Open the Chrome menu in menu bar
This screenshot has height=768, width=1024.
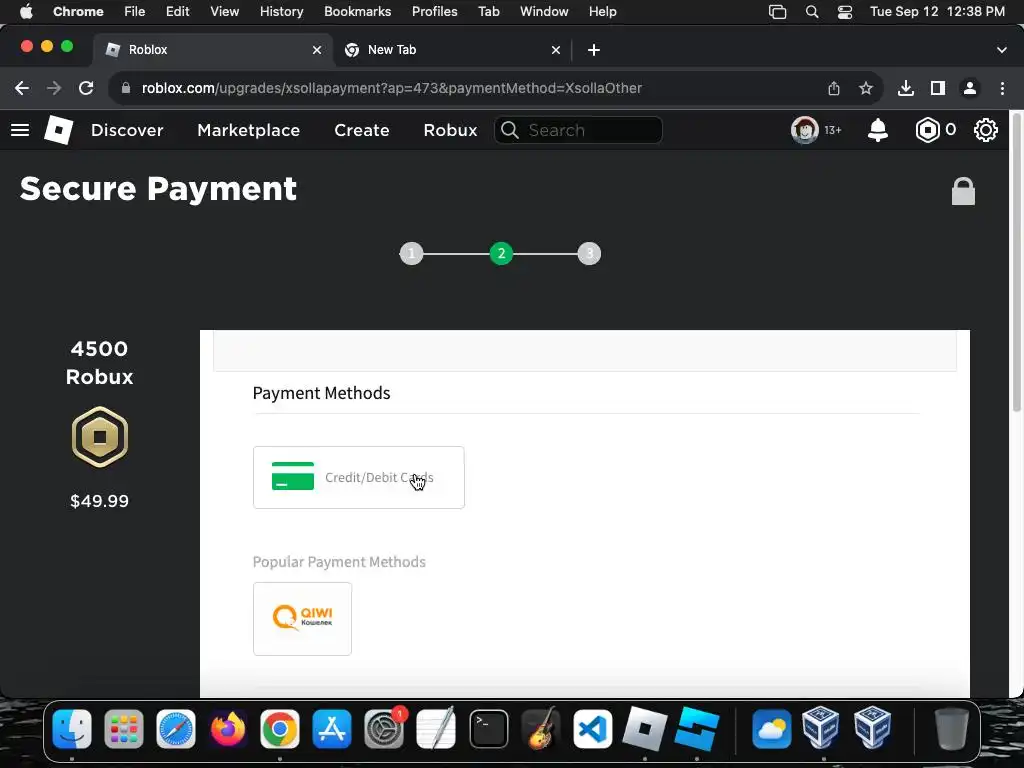(78, 12)
